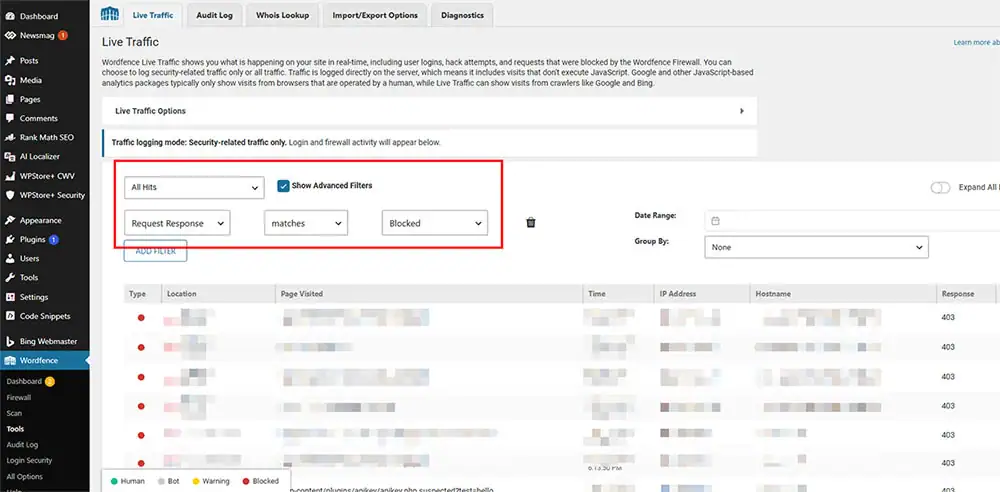
Task: Open the matches operator dropdown
Action: 306,223
